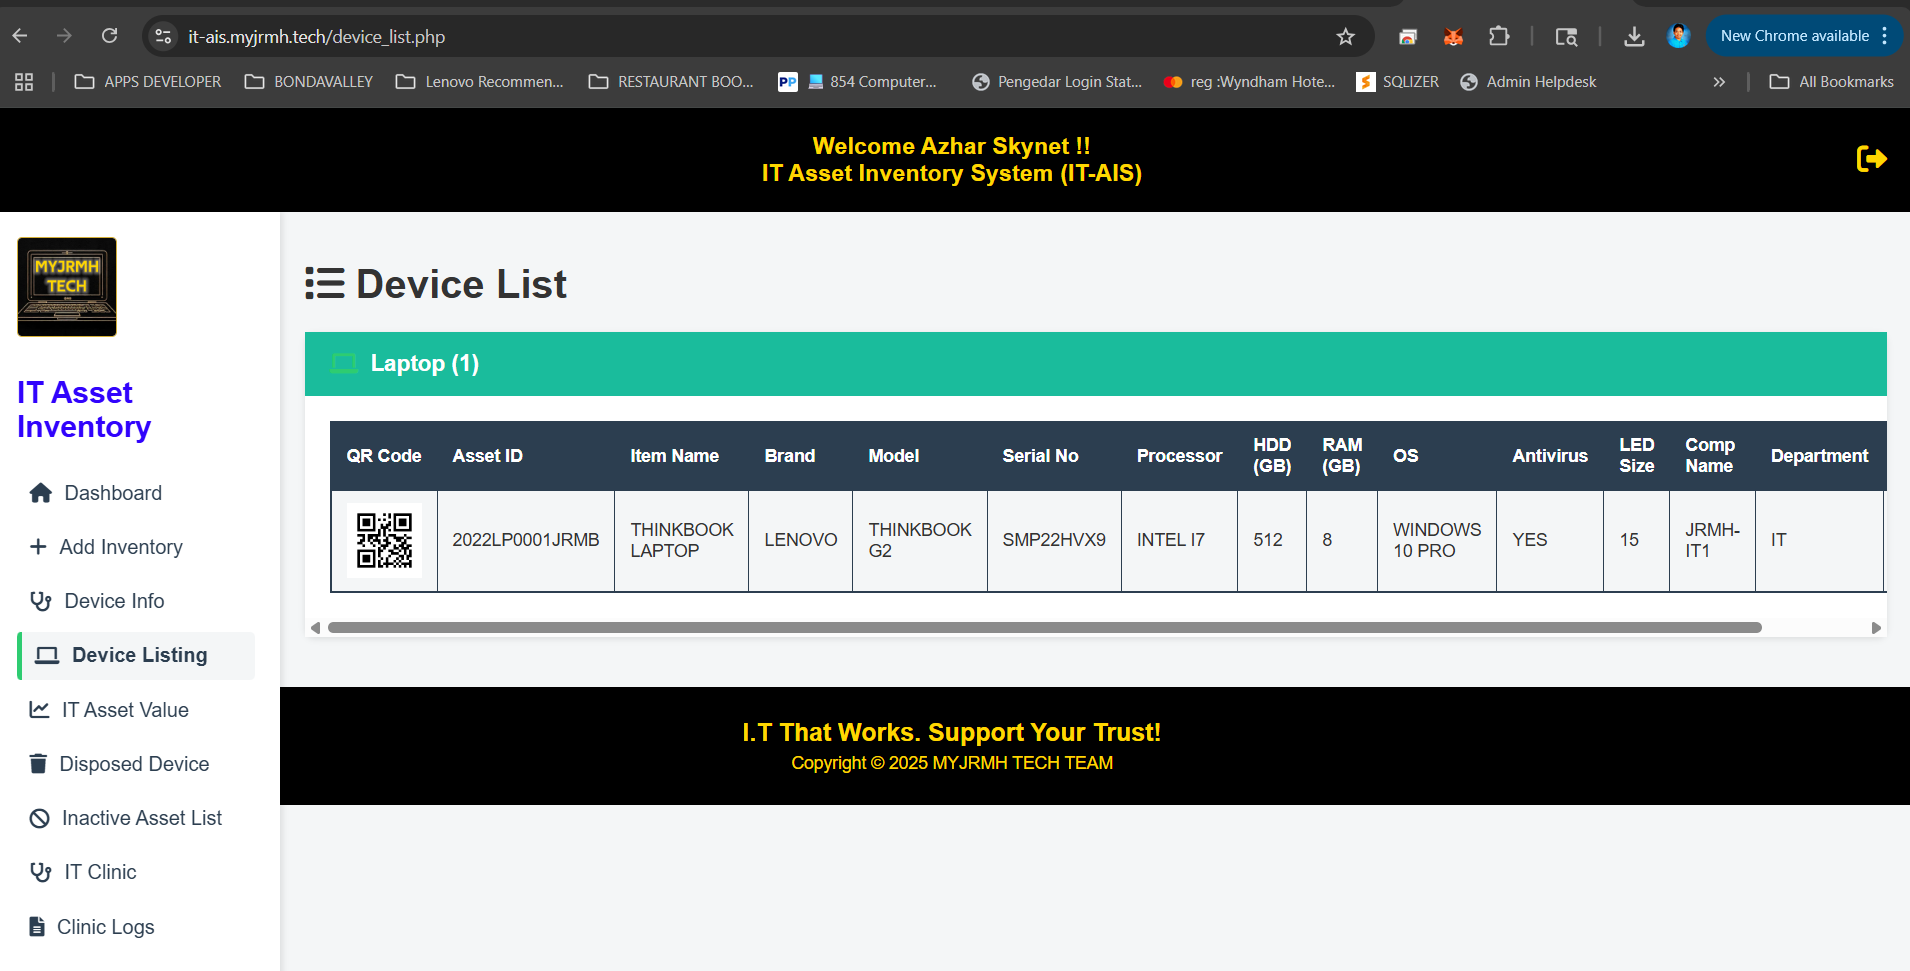The image size is (1910, 971).
Task: Open the QR code thumbnail for the laptop
Action: point(384,540)
